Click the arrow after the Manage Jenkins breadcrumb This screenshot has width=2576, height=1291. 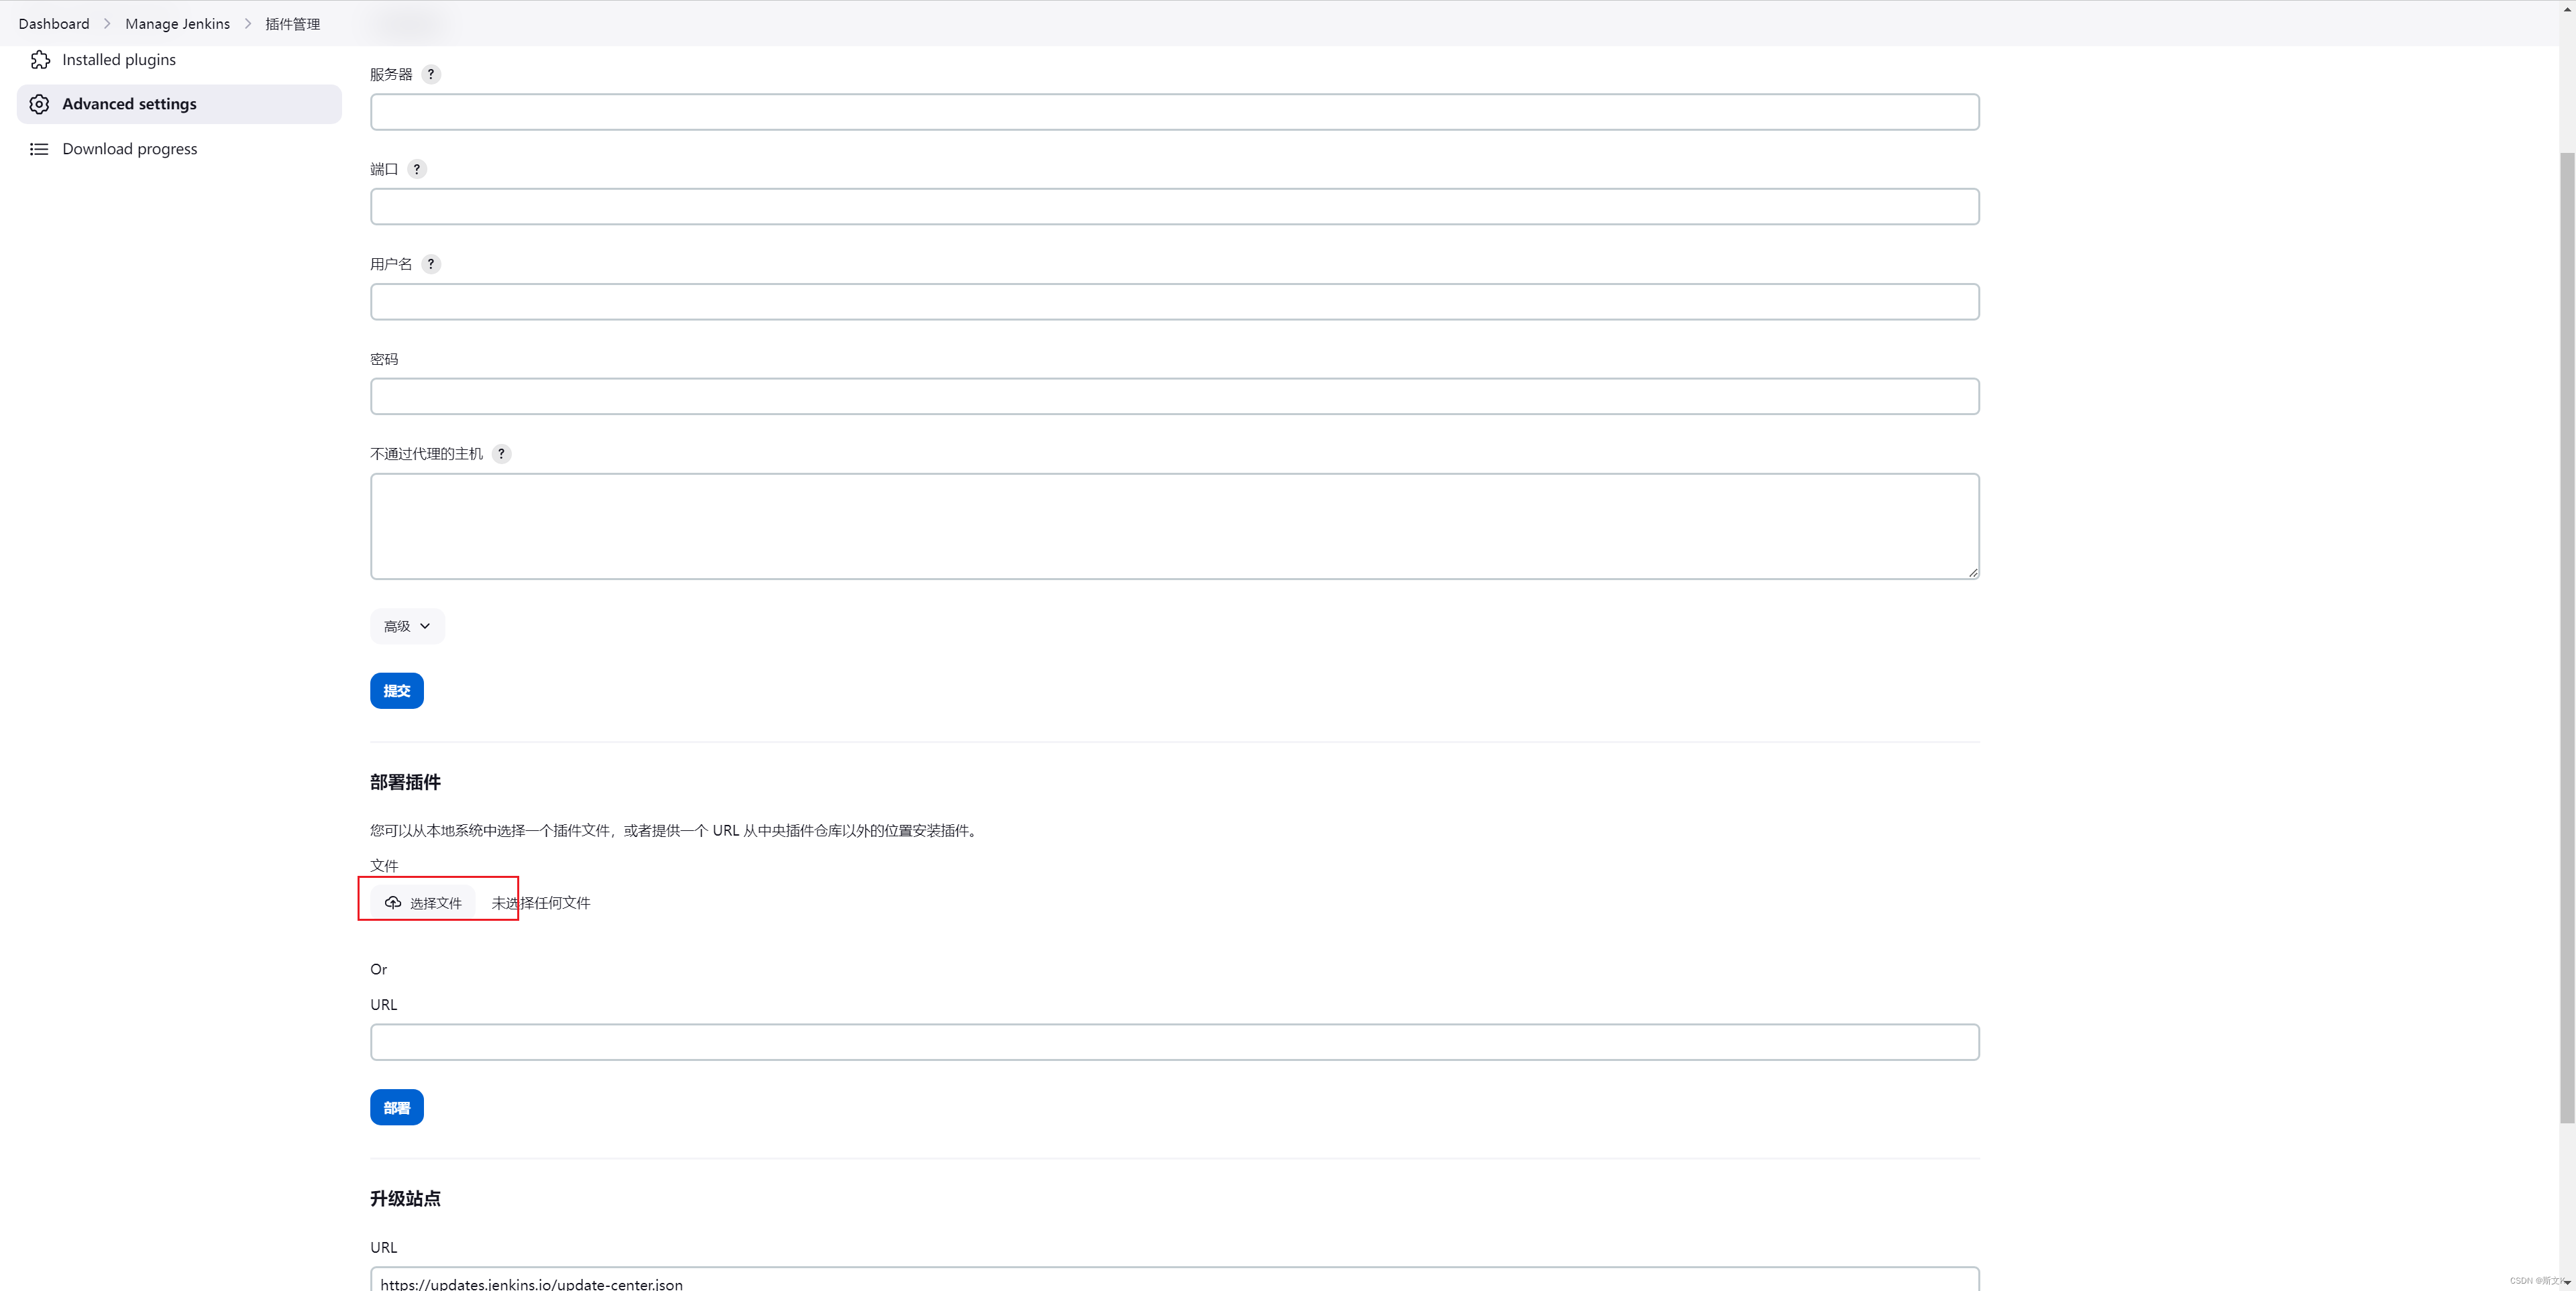[248, 23]
